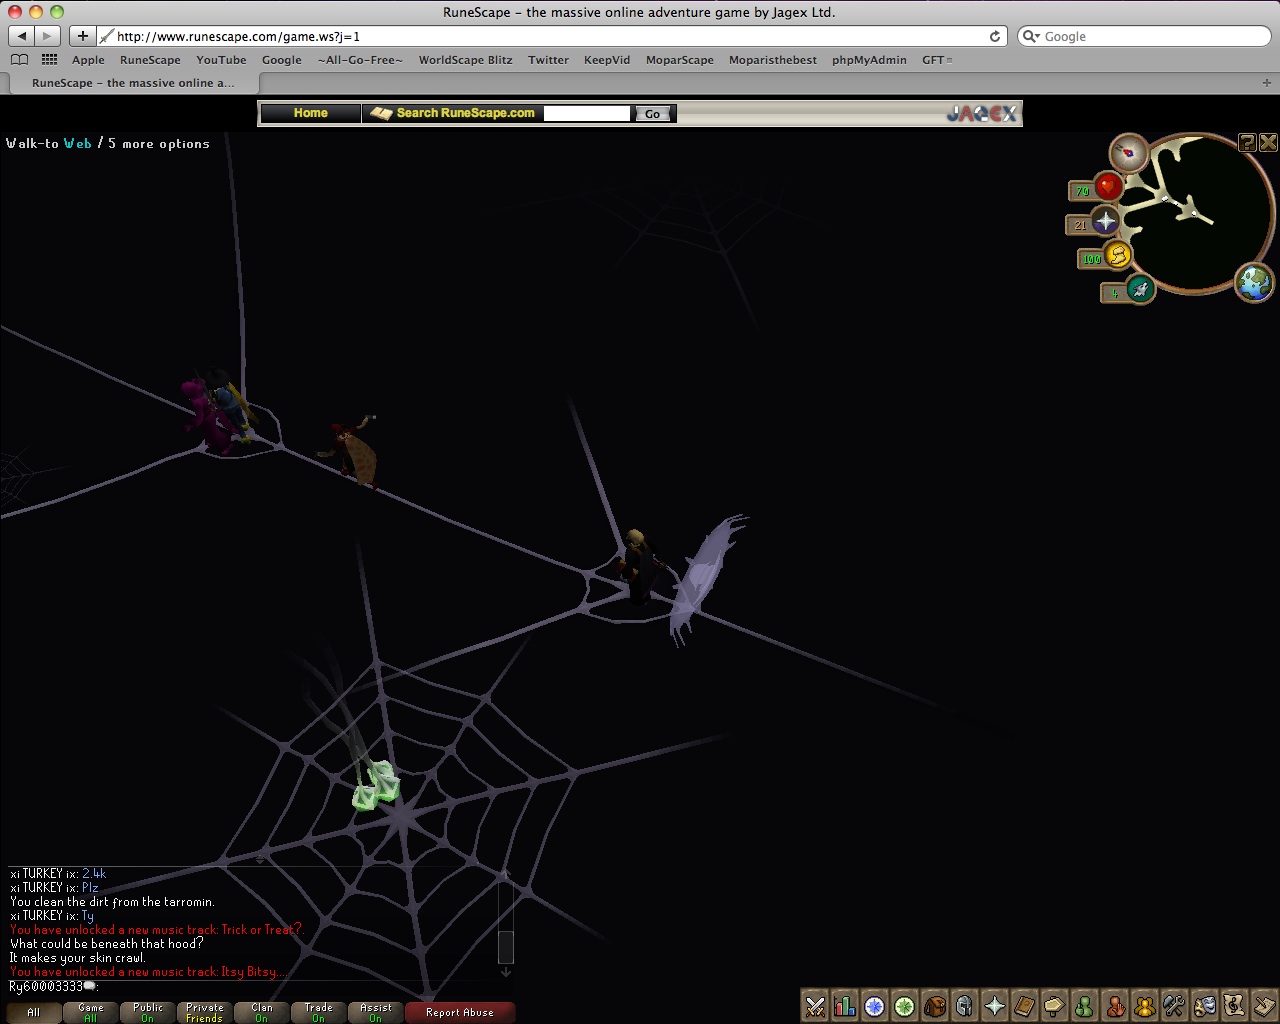Toggle the Game chat filter
The height and width of the screenshot is (1024, 1280).
click(91, 1012)
